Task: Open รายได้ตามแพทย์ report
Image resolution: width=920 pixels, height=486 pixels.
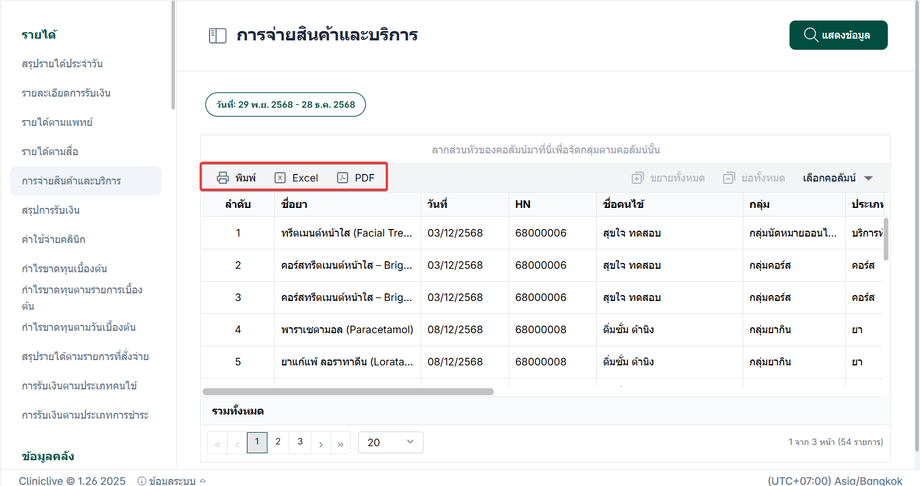Action: pos(57,122)
